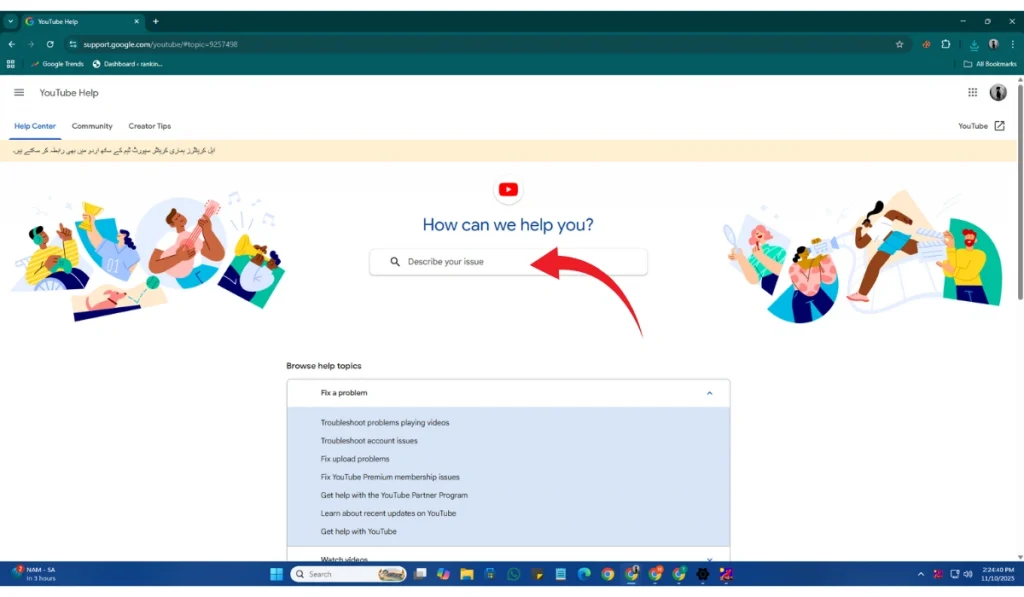The image size is (1024, 597).
Task: Reload the page in the browser
Action: click(x=50, y=44)
